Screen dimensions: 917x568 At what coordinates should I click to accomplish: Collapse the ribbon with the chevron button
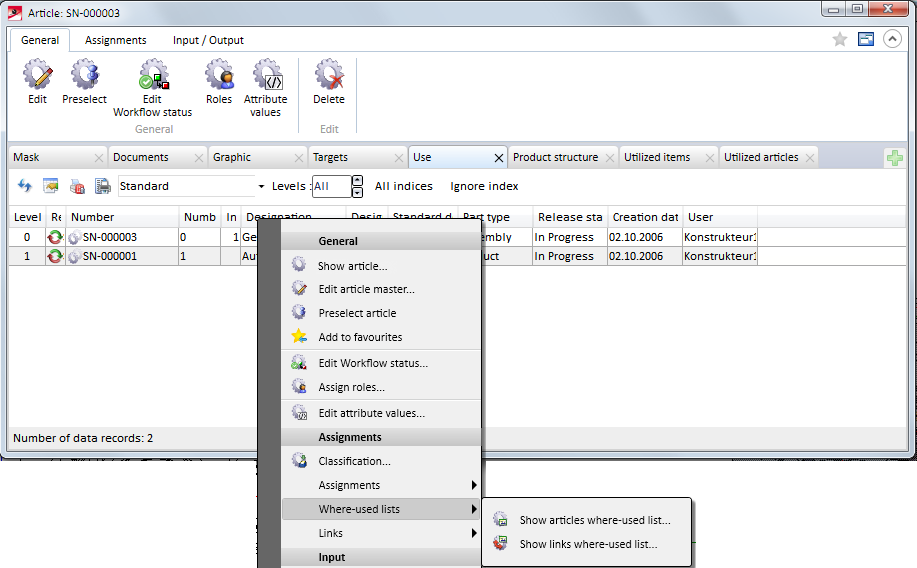point(892,39)
